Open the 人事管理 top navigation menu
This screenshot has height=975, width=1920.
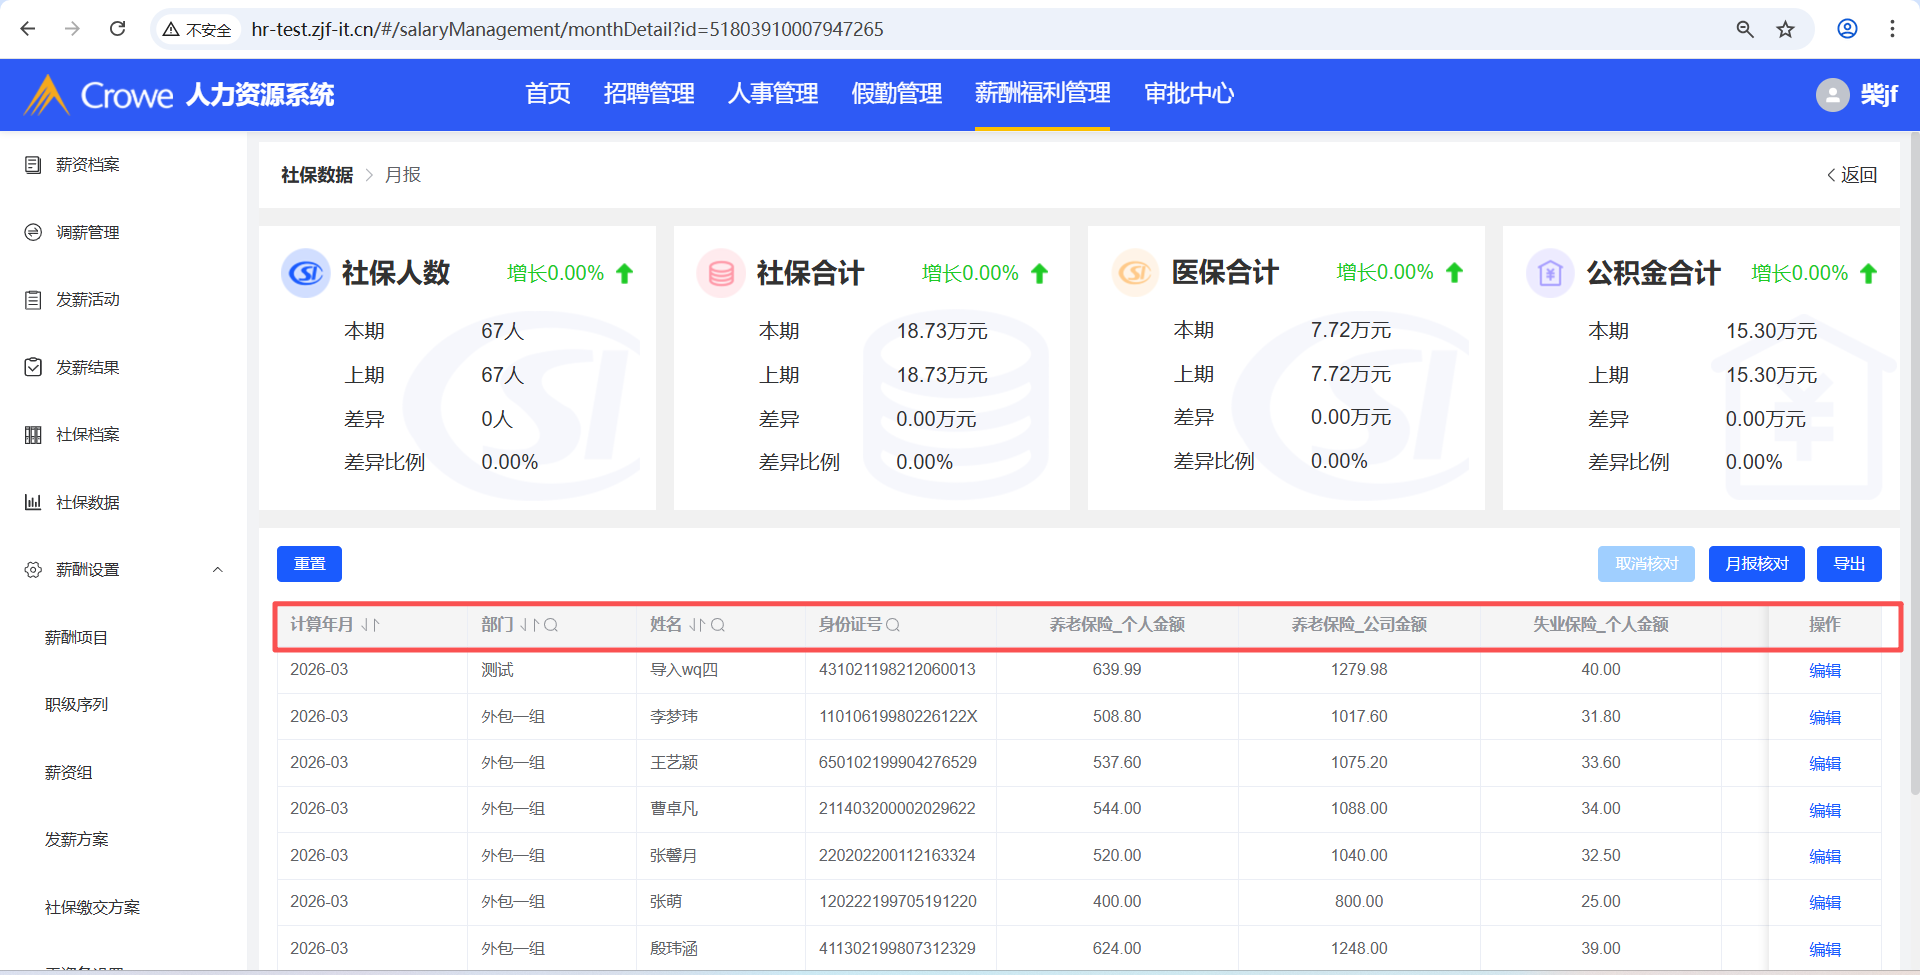tap(772, 94)
